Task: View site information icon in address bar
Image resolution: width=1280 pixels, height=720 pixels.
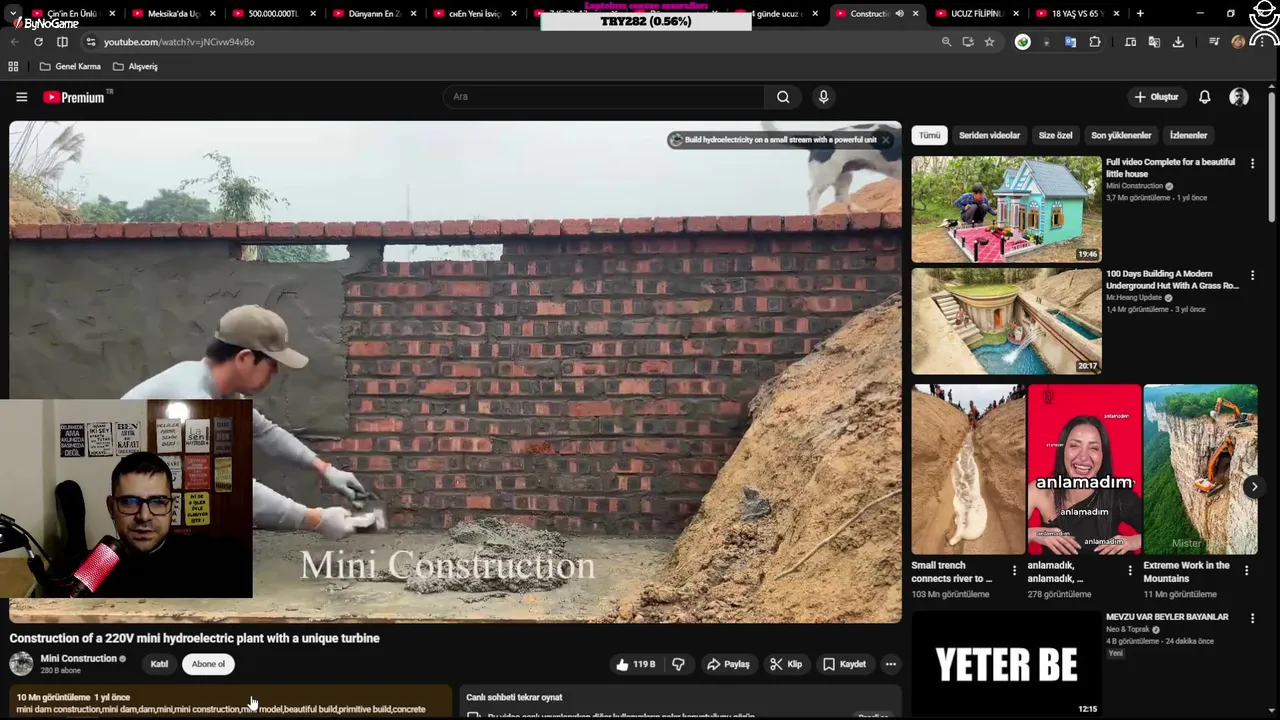Action: click(90, 42)
